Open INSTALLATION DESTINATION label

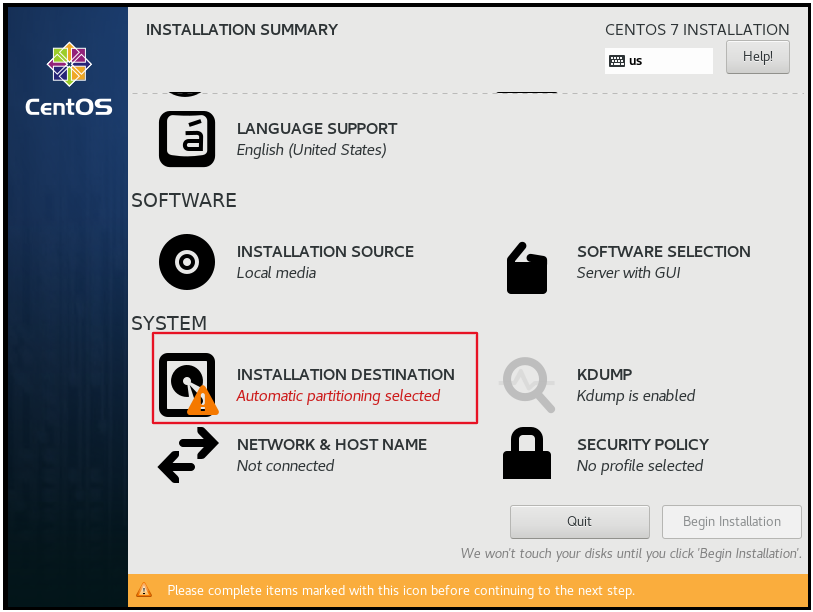coord(345,374)
